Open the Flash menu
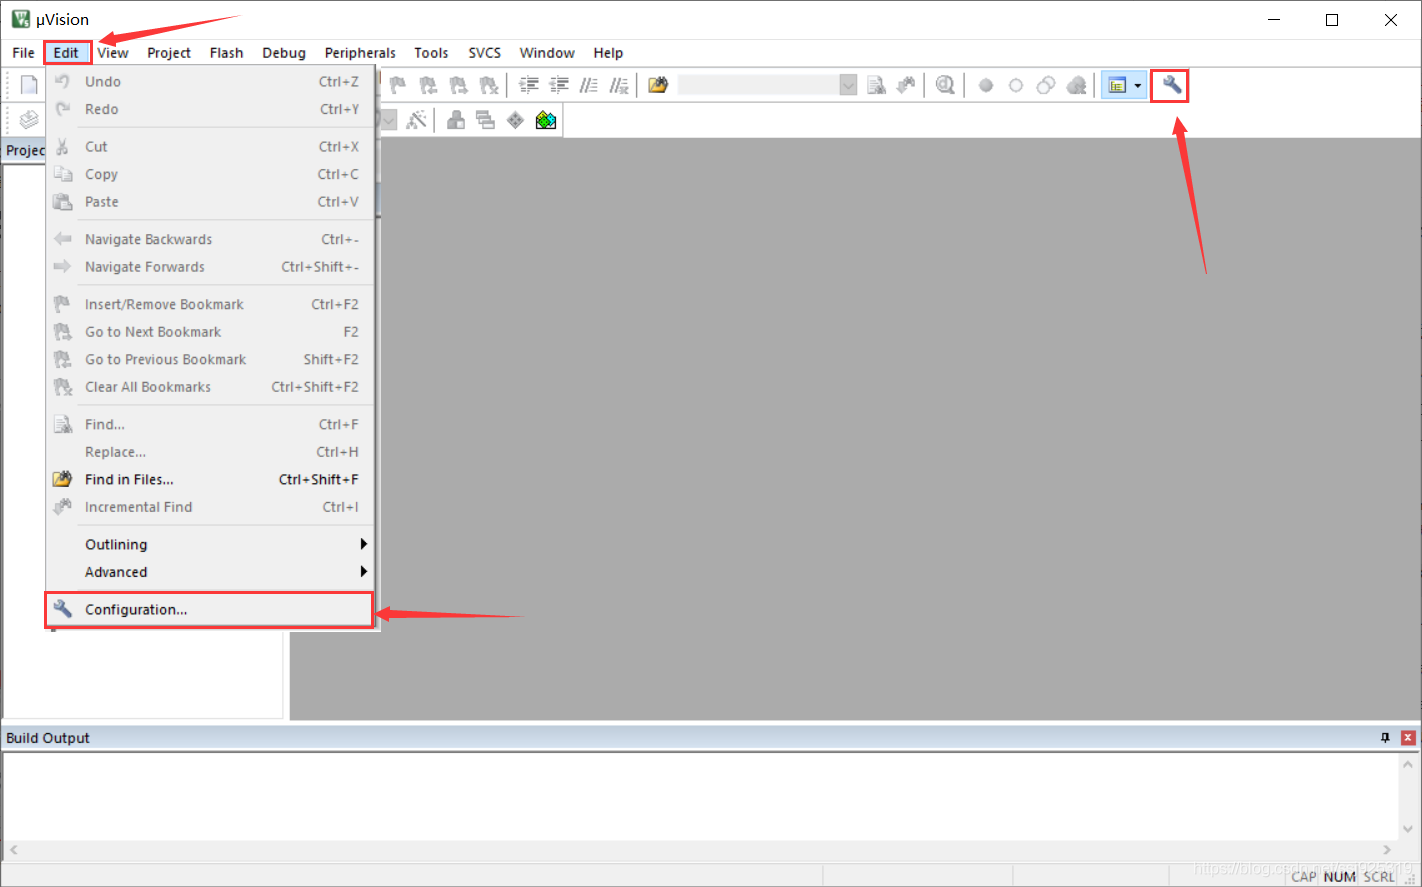Screen dimensions: 1422x887 tap(227, 53)
